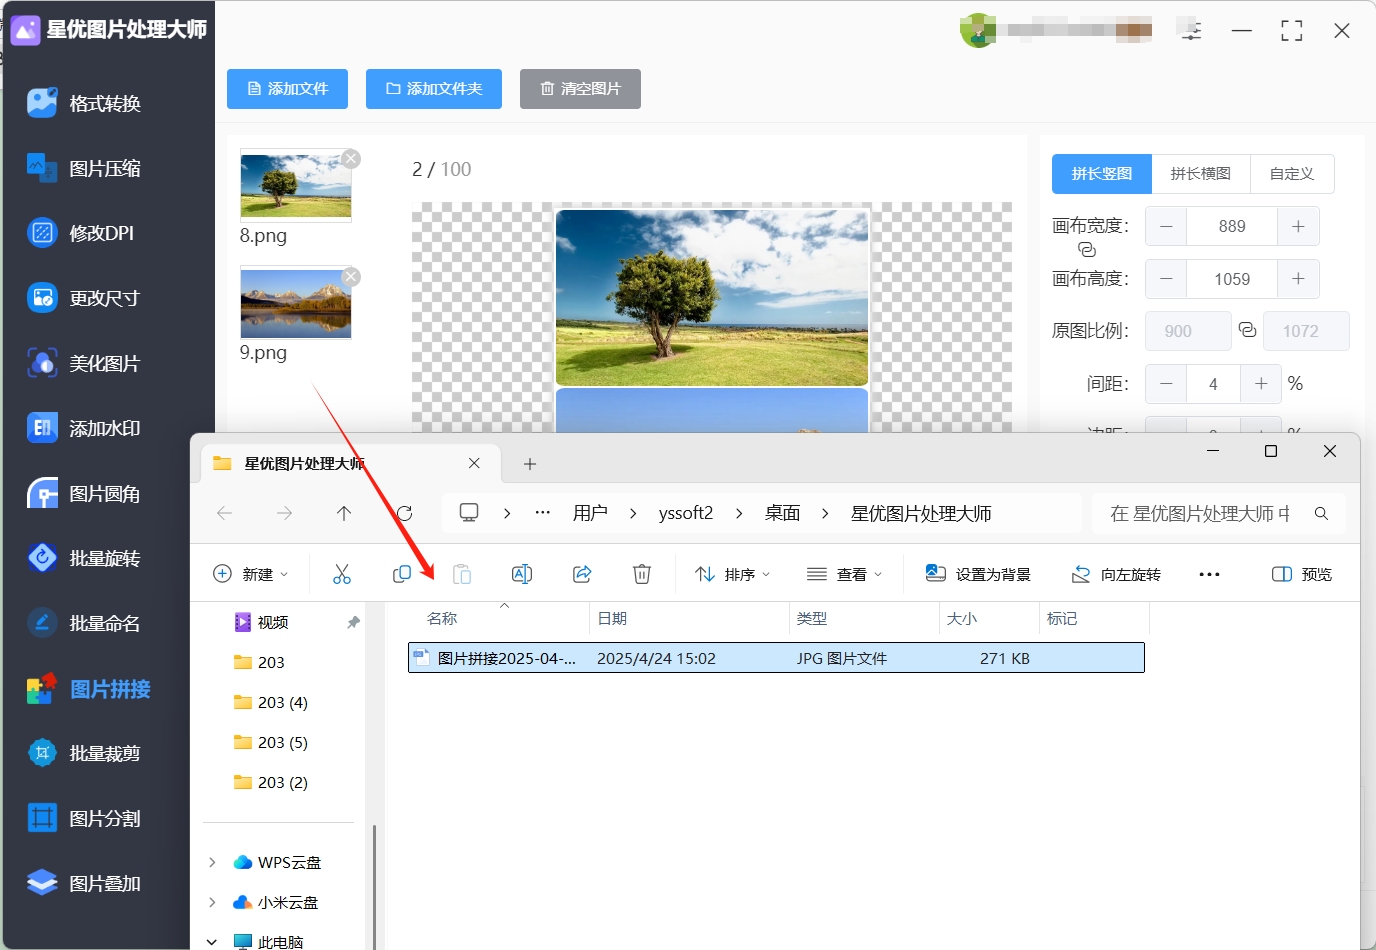The width and height of the screenshot is (1376, 950).
Task: Toggle the link icon in 原图比例 row
Action: point(1247,330)
